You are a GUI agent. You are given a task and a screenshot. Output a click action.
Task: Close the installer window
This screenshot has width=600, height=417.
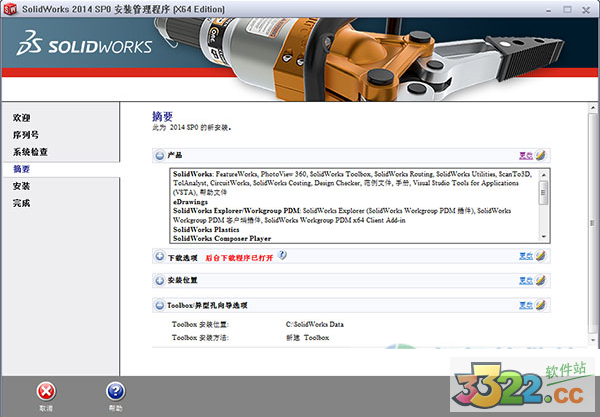(586, 10)
